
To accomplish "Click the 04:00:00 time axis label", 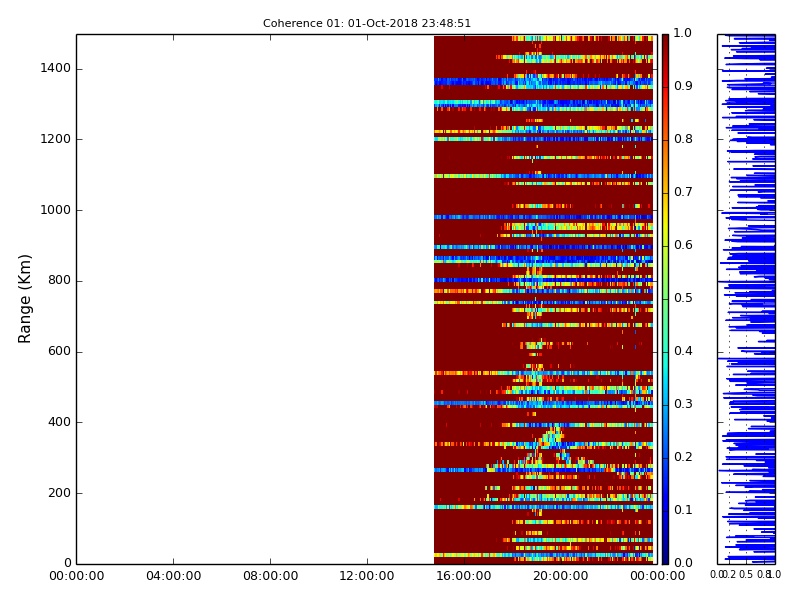I will point(173,576).
